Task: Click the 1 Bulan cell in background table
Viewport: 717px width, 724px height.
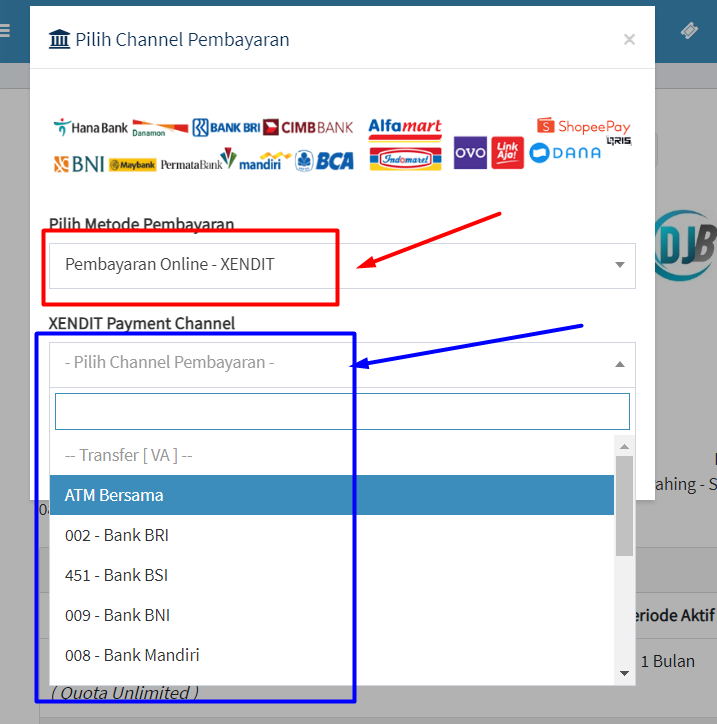Action: [x=668, y=661]
